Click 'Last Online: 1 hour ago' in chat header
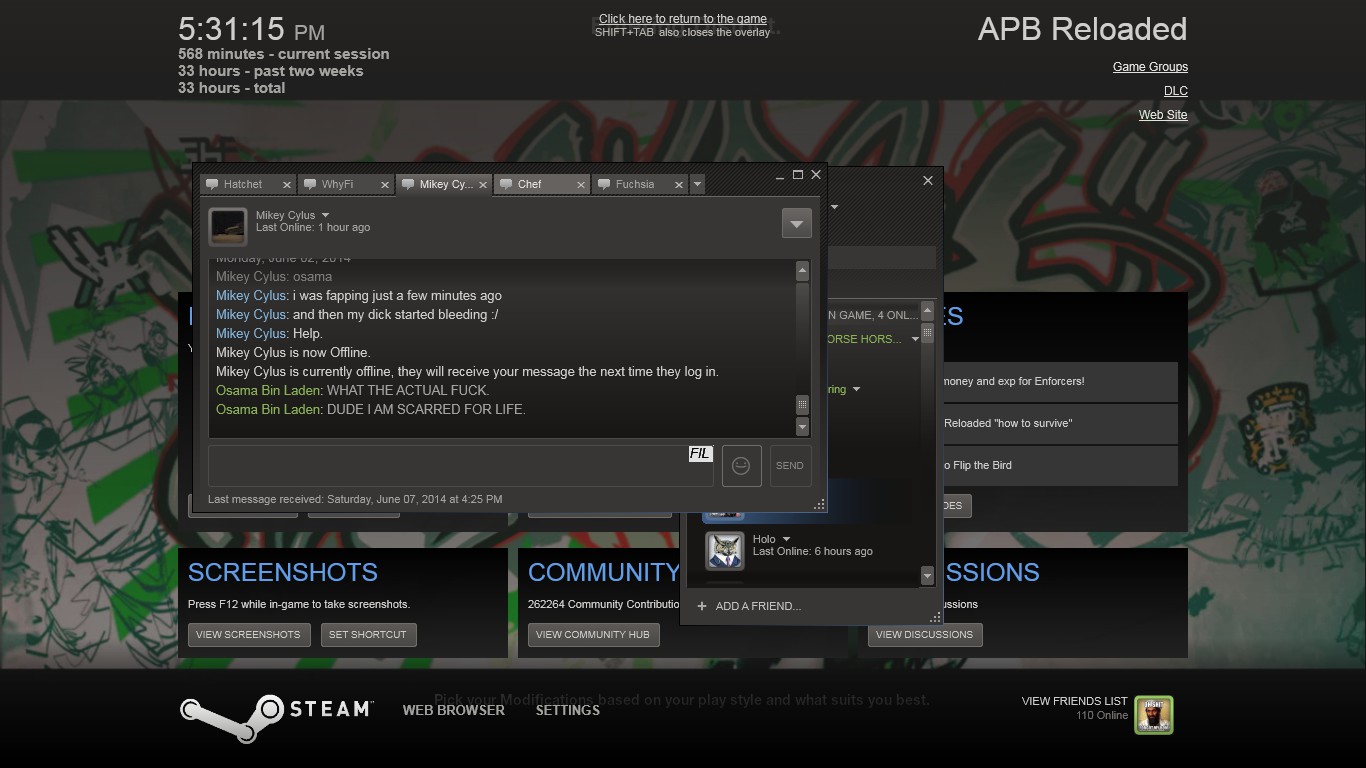Screen dimensions: 1366x768 [313, 228]
